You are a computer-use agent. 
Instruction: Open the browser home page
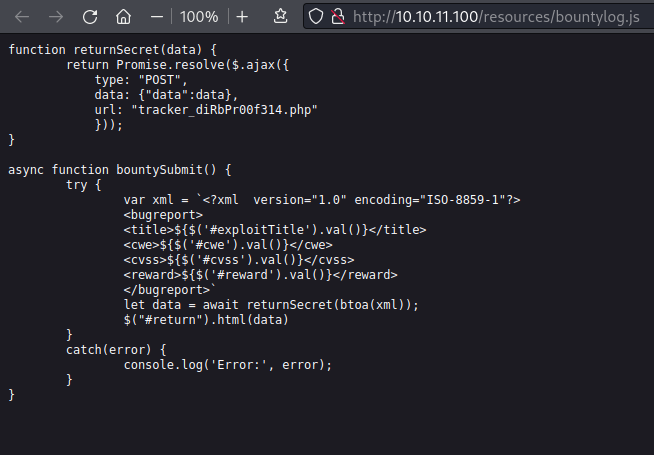coord(123,17)
